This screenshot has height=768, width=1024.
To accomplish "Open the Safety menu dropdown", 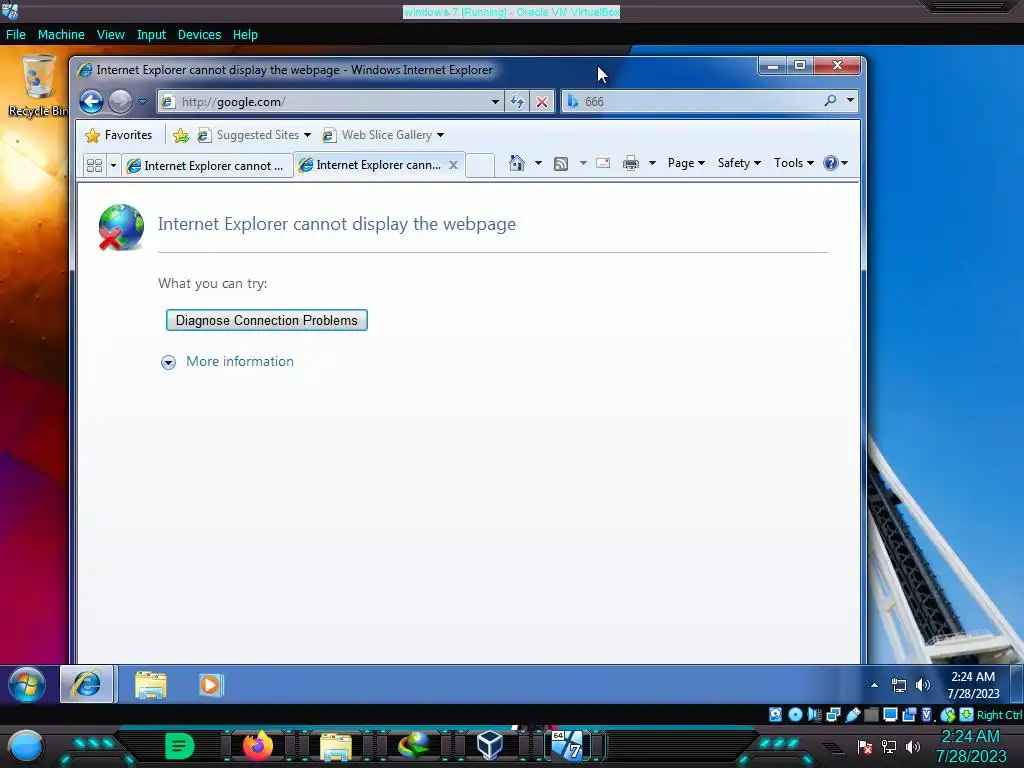I will (739, 163).
